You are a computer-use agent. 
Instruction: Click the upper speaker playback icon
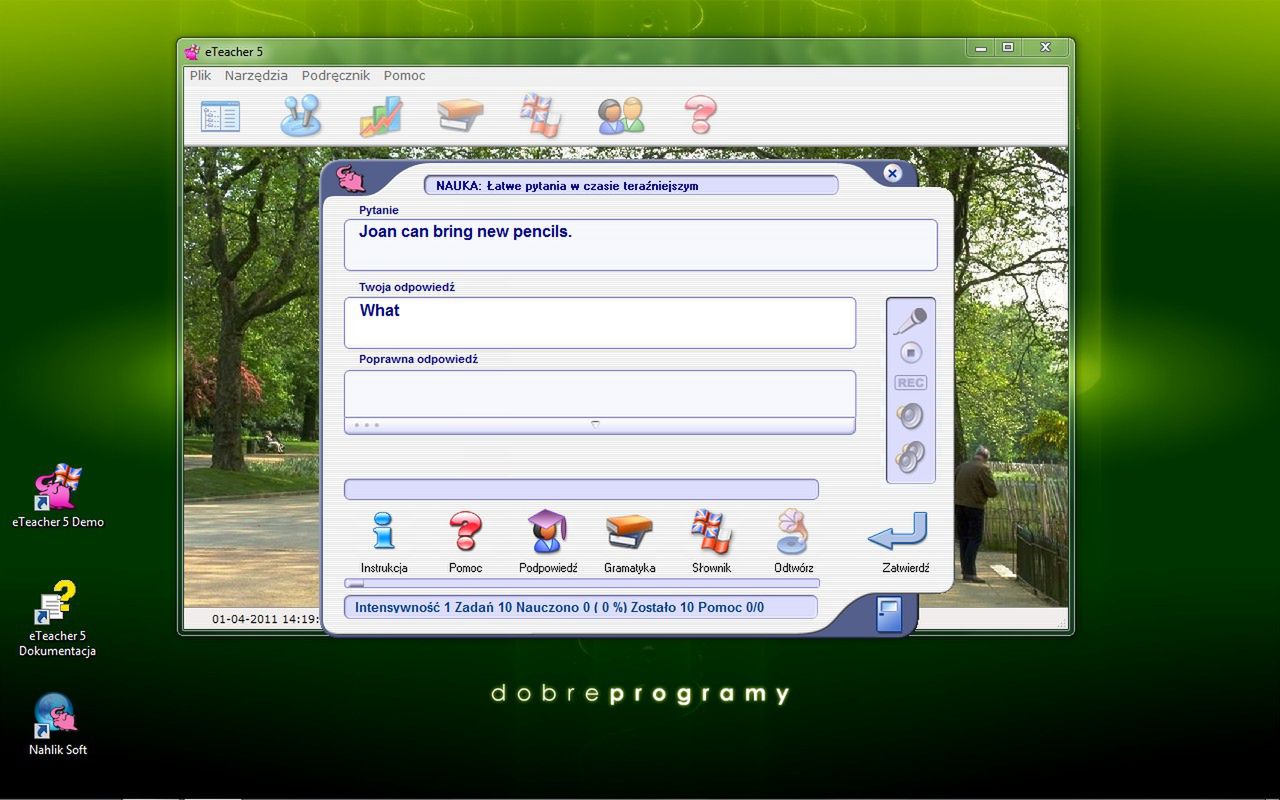(910, 416)
